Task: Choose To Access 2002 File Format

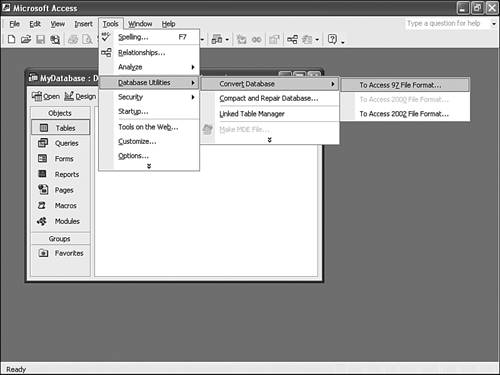Action: 405,114
